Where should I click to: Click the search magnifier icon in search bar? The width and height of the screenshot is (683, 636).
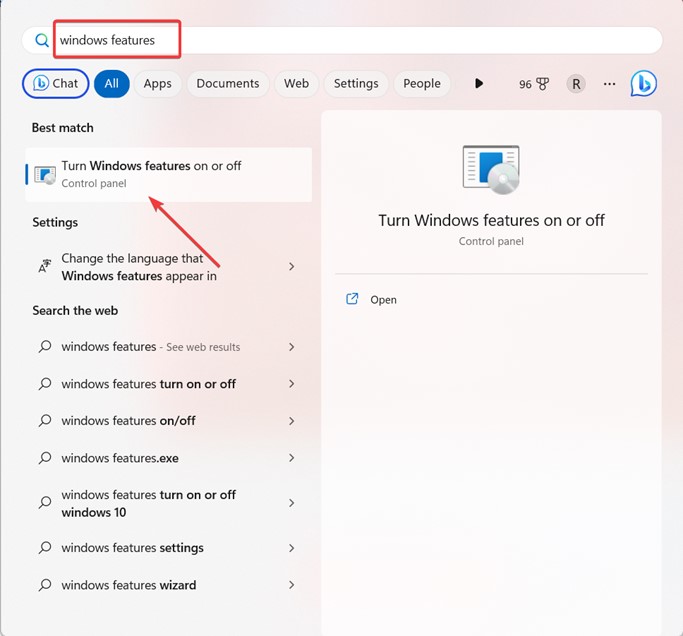[42, 41]
